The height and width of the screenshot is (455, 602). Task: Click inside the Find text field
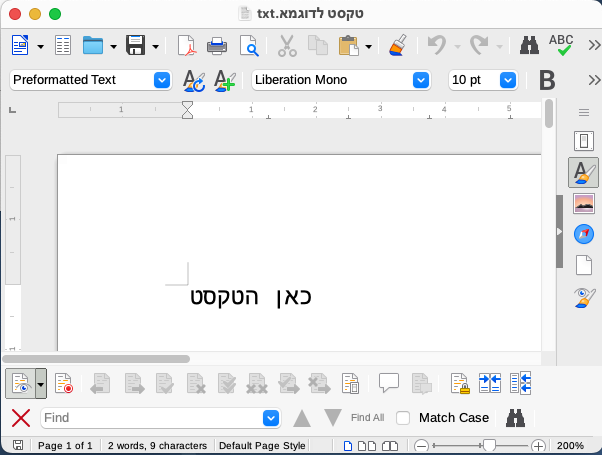point(150,418)
